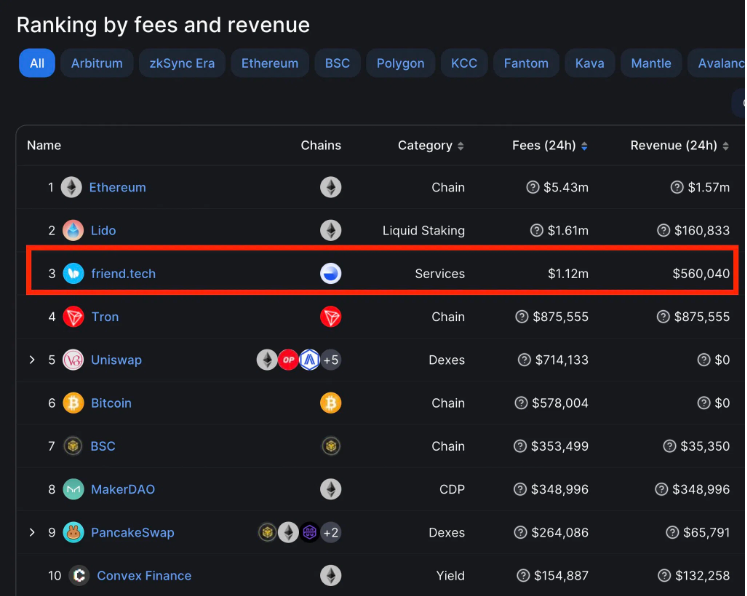Click the Bitcoin chain icon in Chains column

330,403
